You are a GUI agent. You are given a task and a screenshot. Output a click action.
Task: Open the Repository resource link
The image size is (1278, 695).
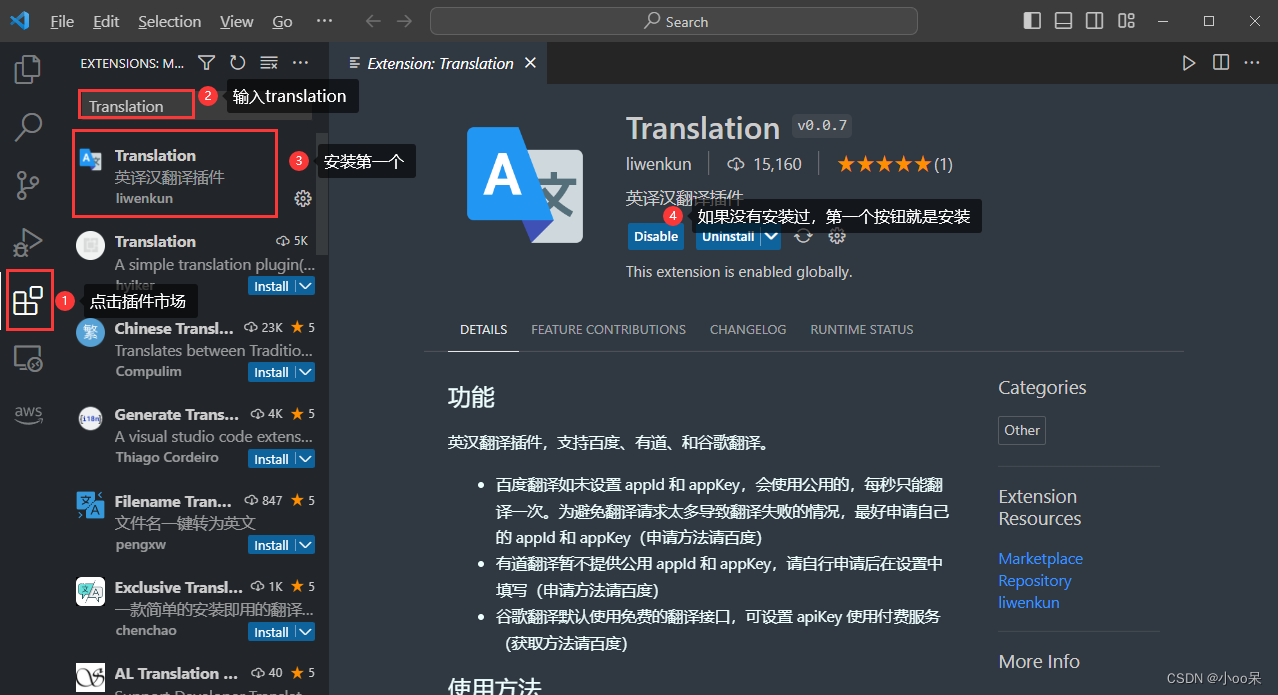(1034, 580)
